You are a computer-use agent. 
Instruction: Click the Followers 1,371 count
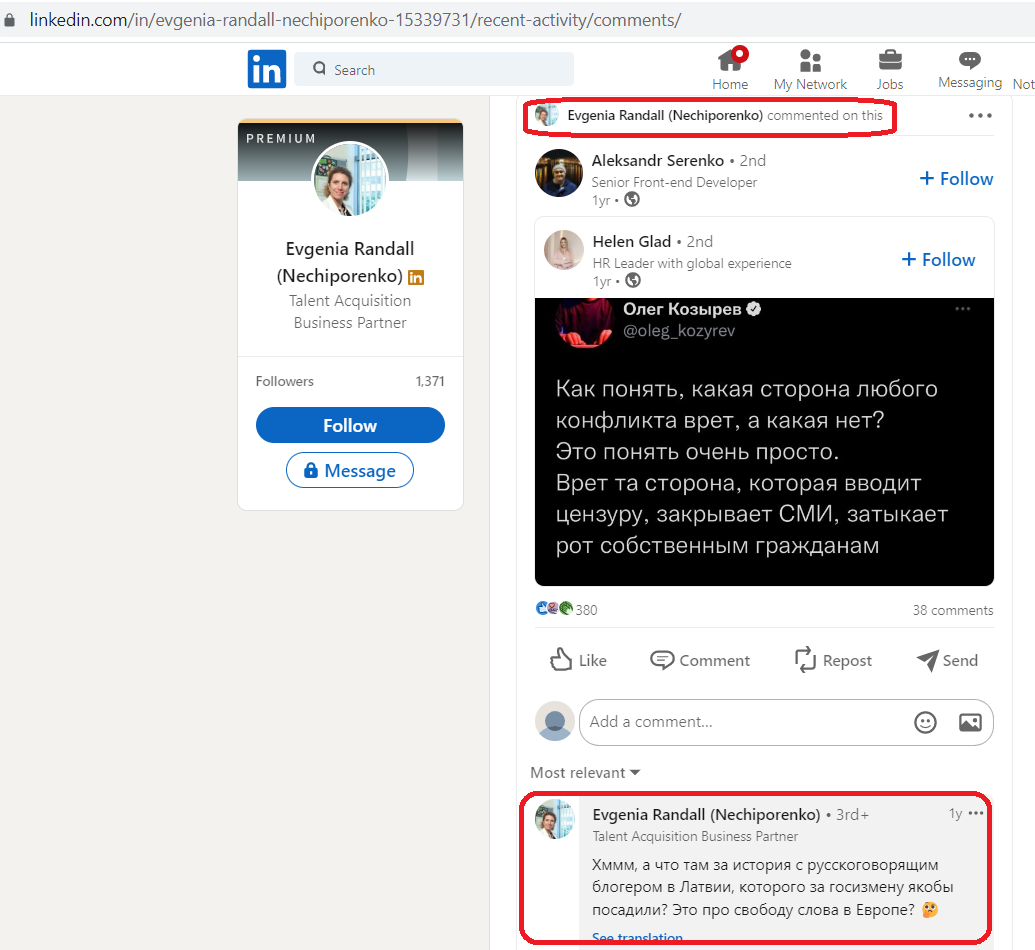pos(350,381)
